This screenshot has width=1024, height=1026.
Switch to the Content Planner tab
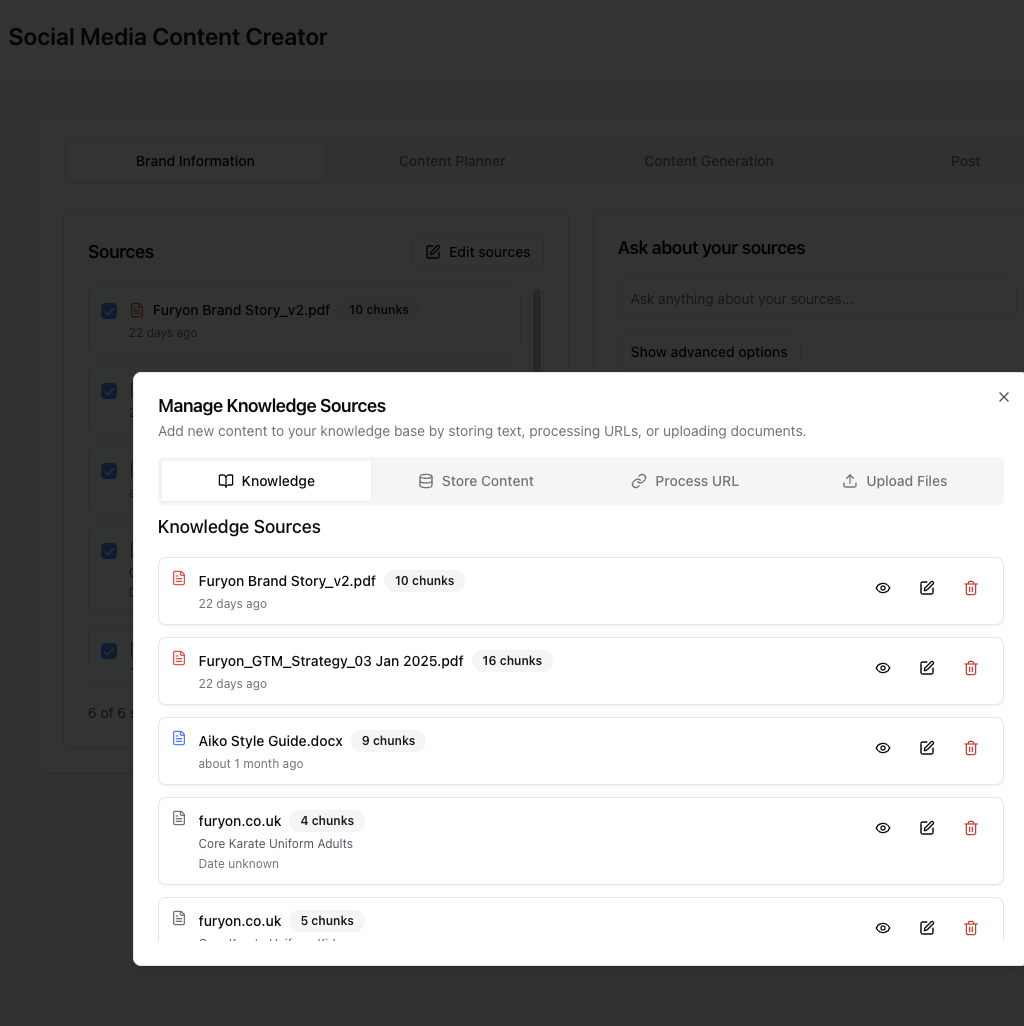pos(452,161)
